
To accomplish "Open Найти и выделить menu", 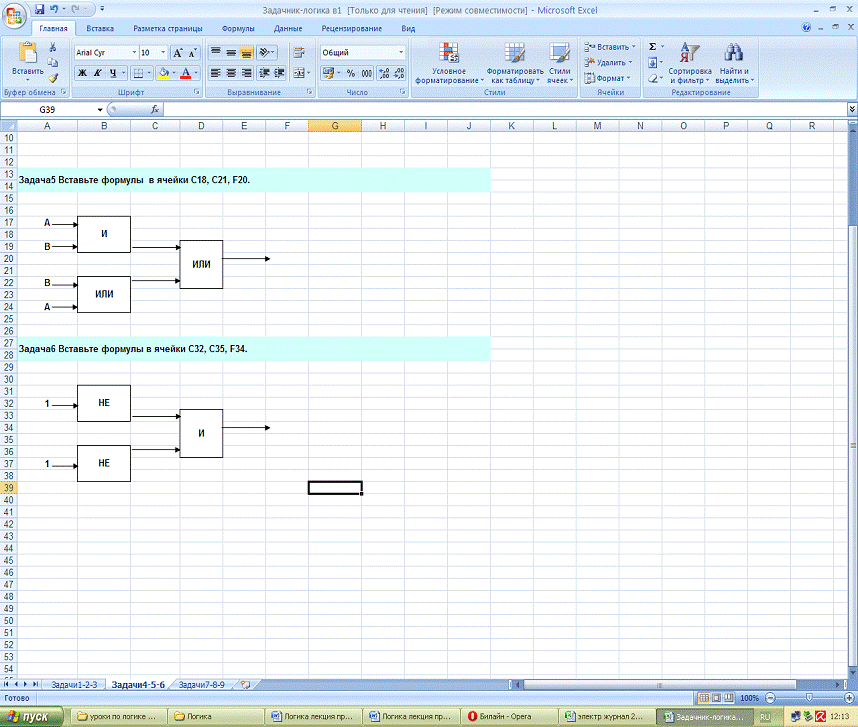I will tap(734, 63).
